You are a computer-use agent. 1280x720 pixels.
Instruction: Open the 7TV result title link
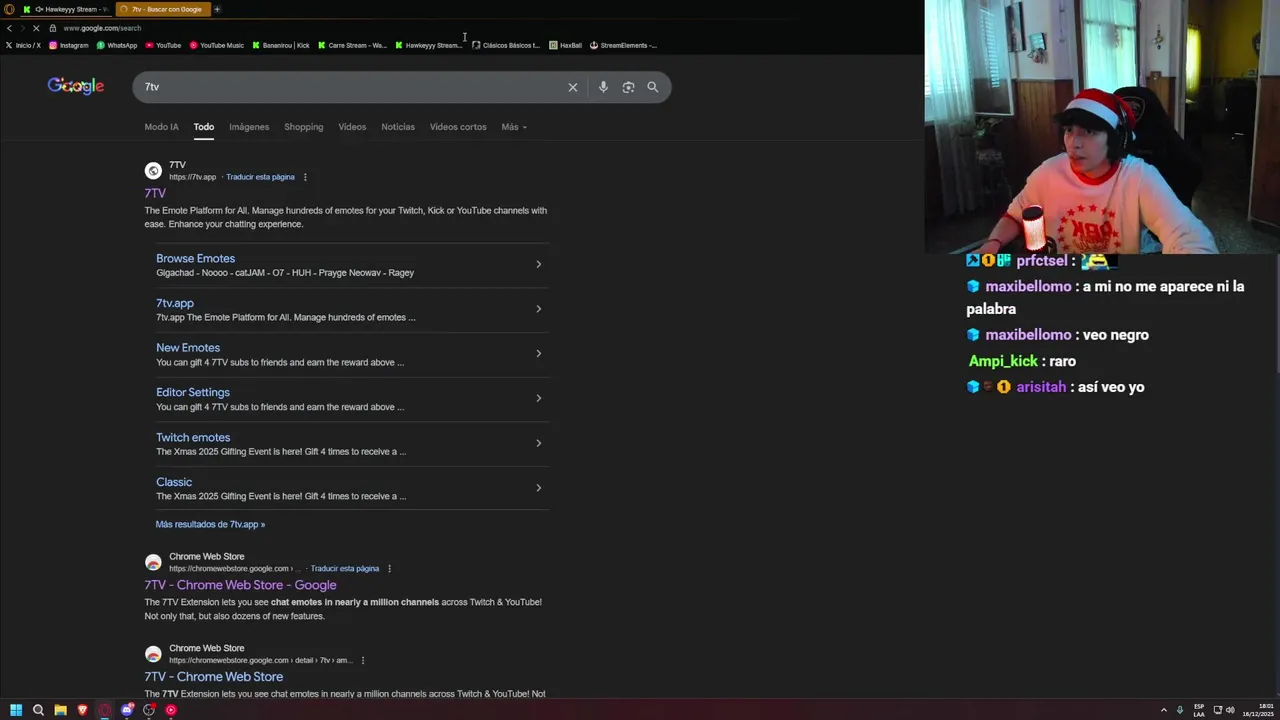point(155,193)
